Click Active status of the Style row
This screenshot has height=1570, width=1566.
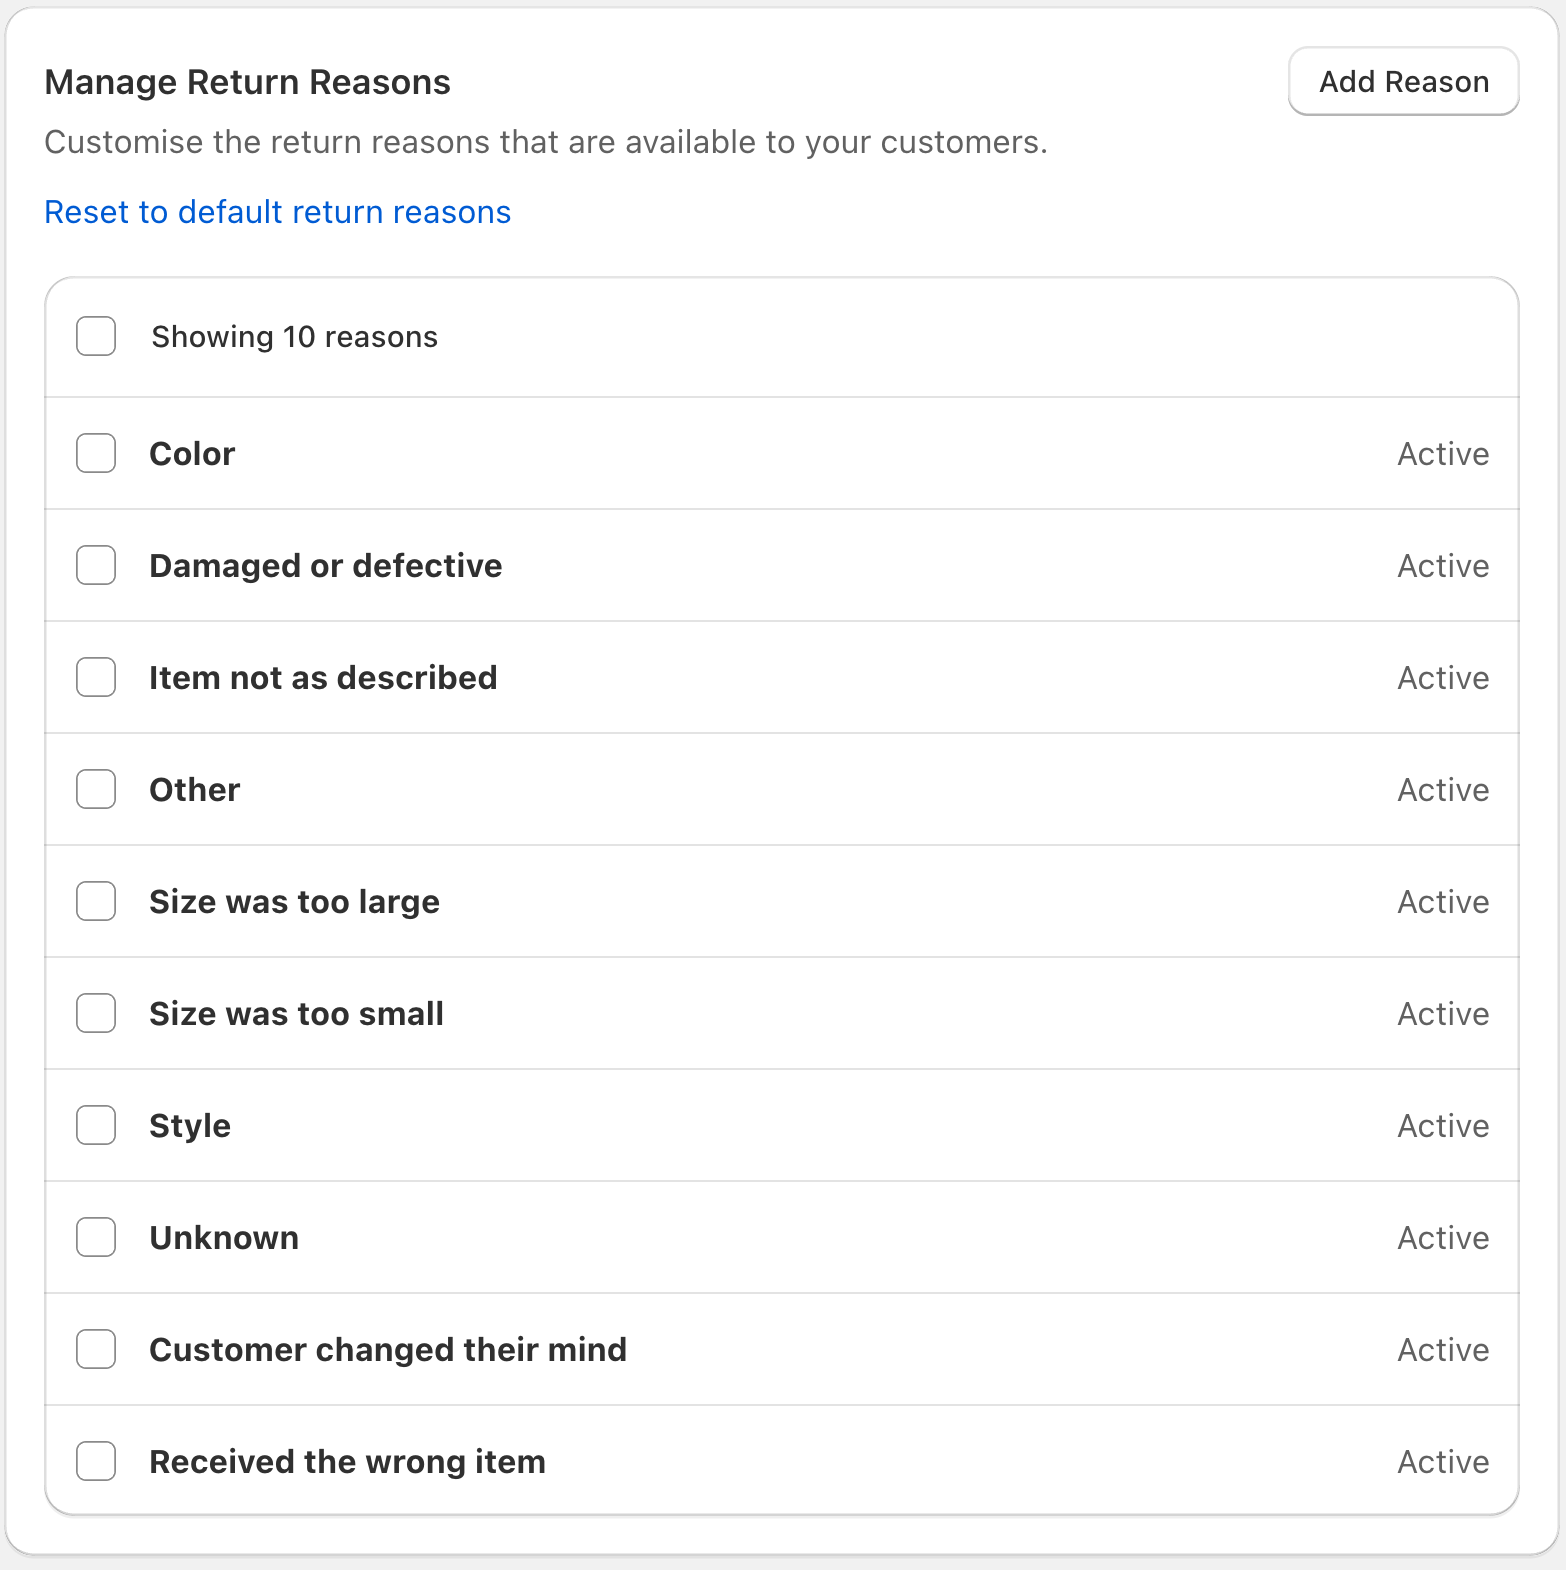pos(1443,1126)
